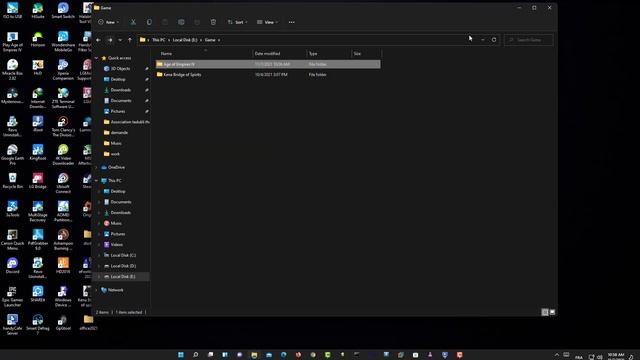This screenshot has width=640, height=360.
Task: Expand the Local Disk (E:) tree node
Action: click(x=99, y=277)
